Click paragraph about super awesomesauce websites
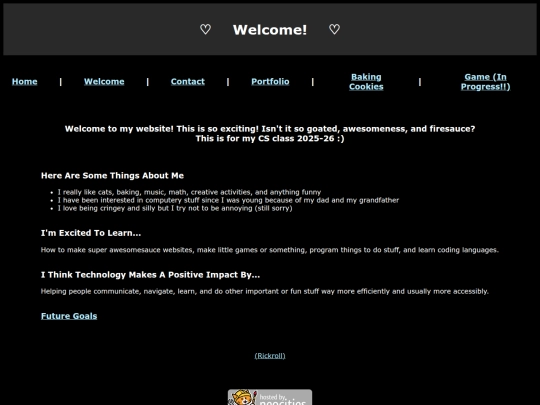This screenshot has height=405, width=540. pyautogui.click(x=270, y=250)
